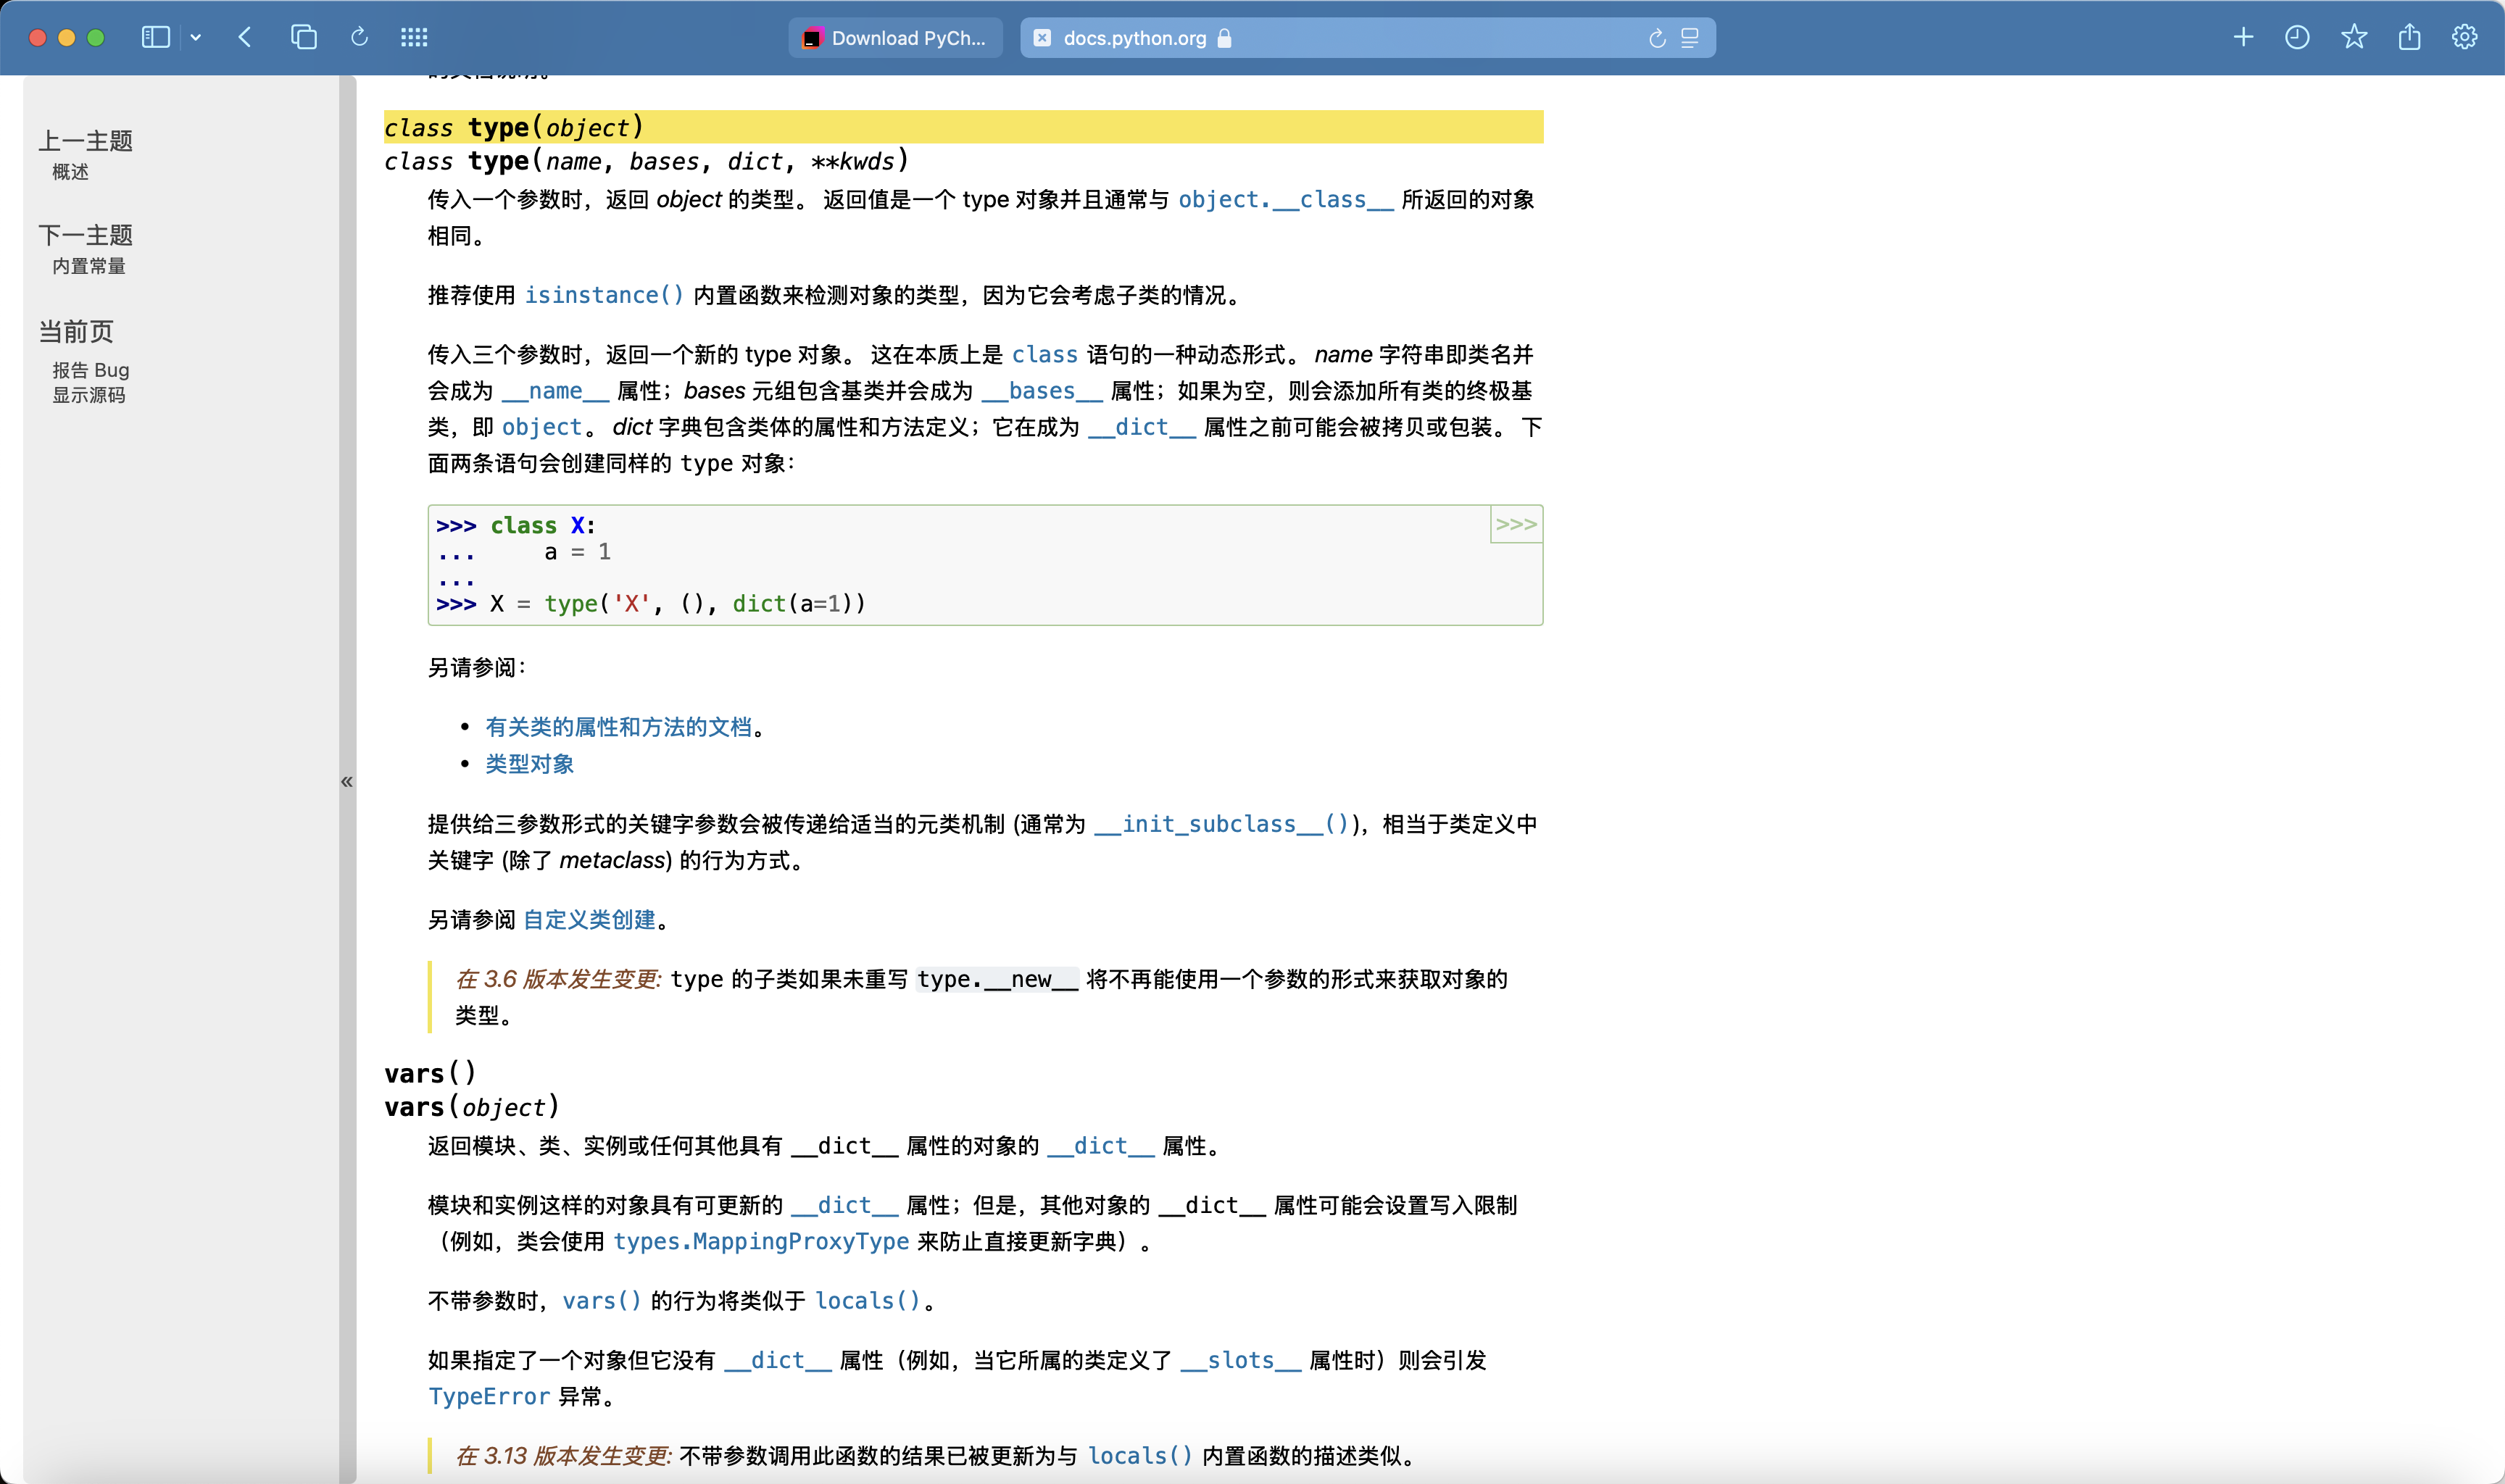Open the TypeError link
Viewport: 2505px width, 1484px height.
click(489, 1397)
